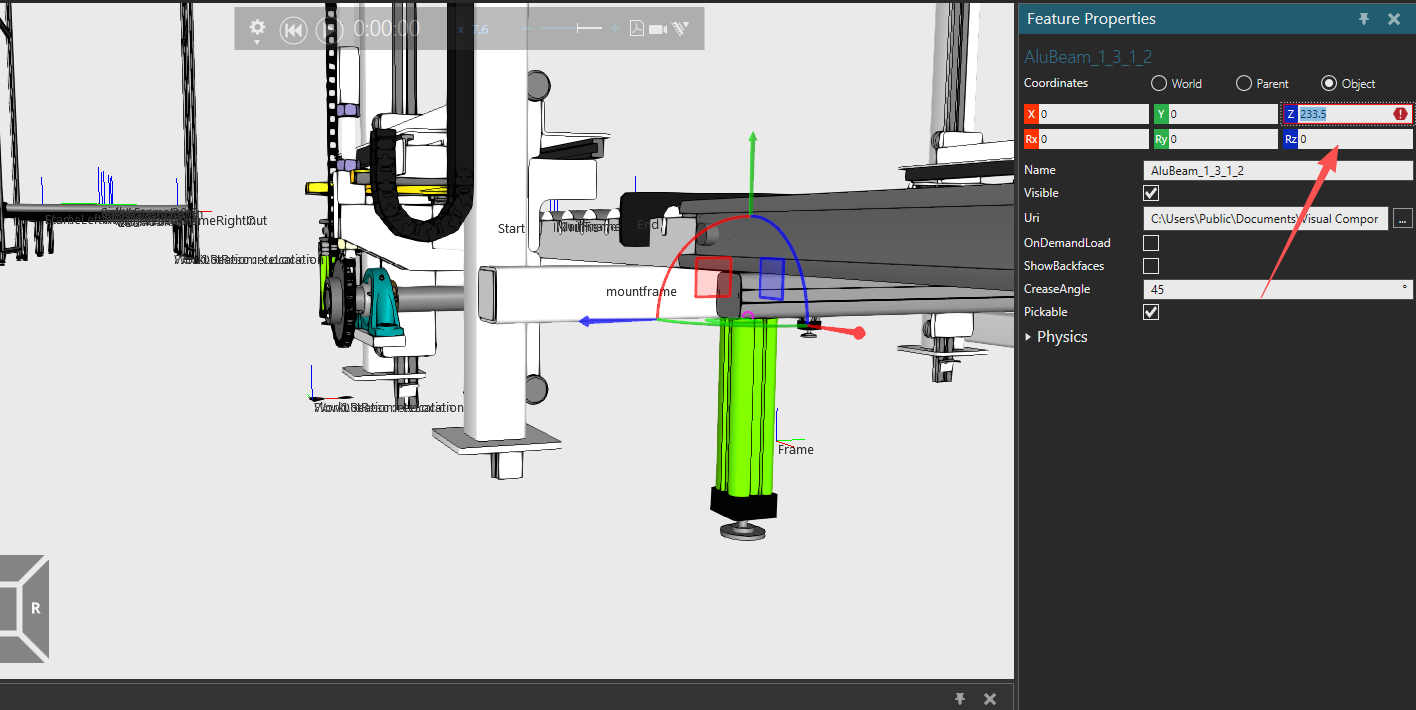The image size is (1416, 710).
Task: Select World coordinates radio button
Action: pyautogui.click(x=1159, y=84)
